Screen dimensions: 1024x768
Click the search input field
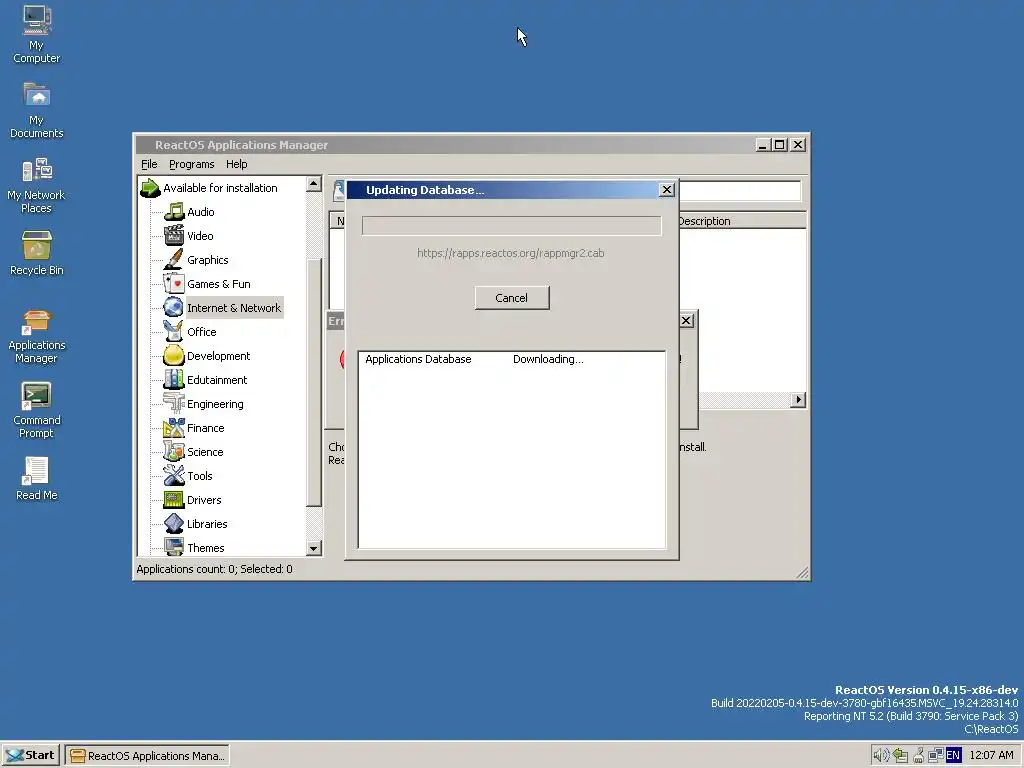(x=739, y=191)
